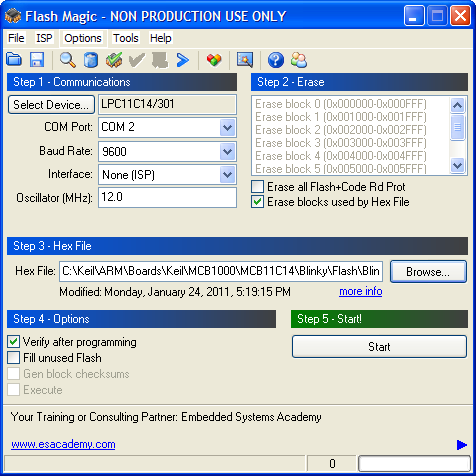Click the Open folder toolbar icon
Image resolution: width=476 pixels, height=476 pixels.
coord(14,60)
